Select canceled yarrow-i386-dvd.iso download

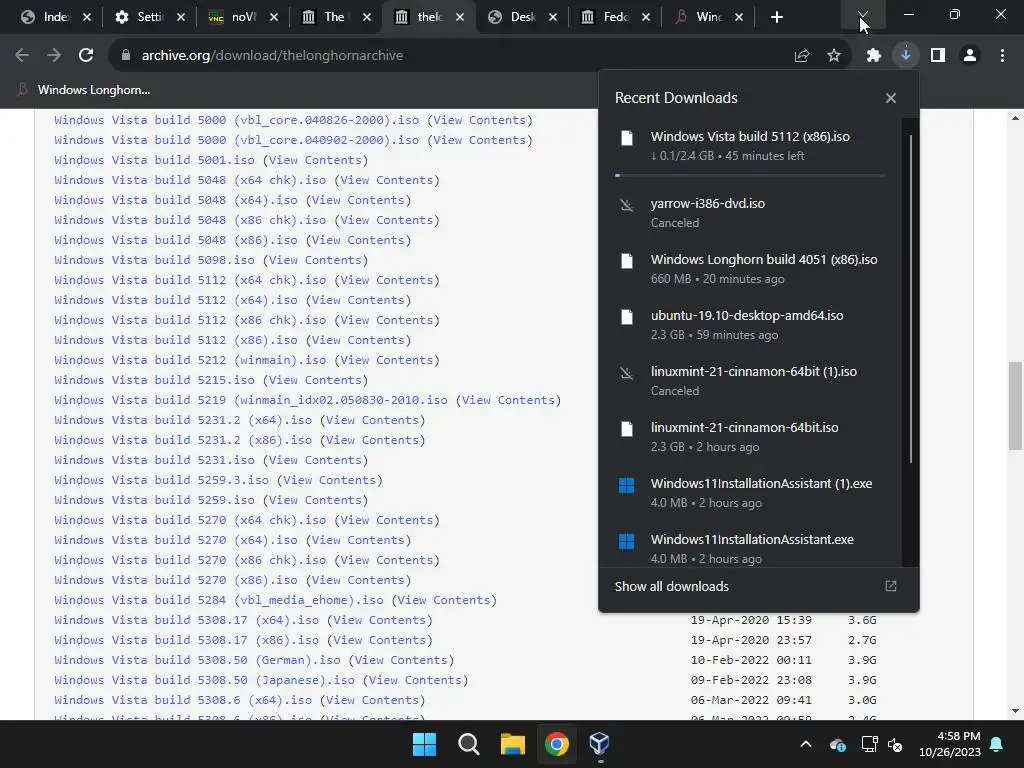point(750,213)
